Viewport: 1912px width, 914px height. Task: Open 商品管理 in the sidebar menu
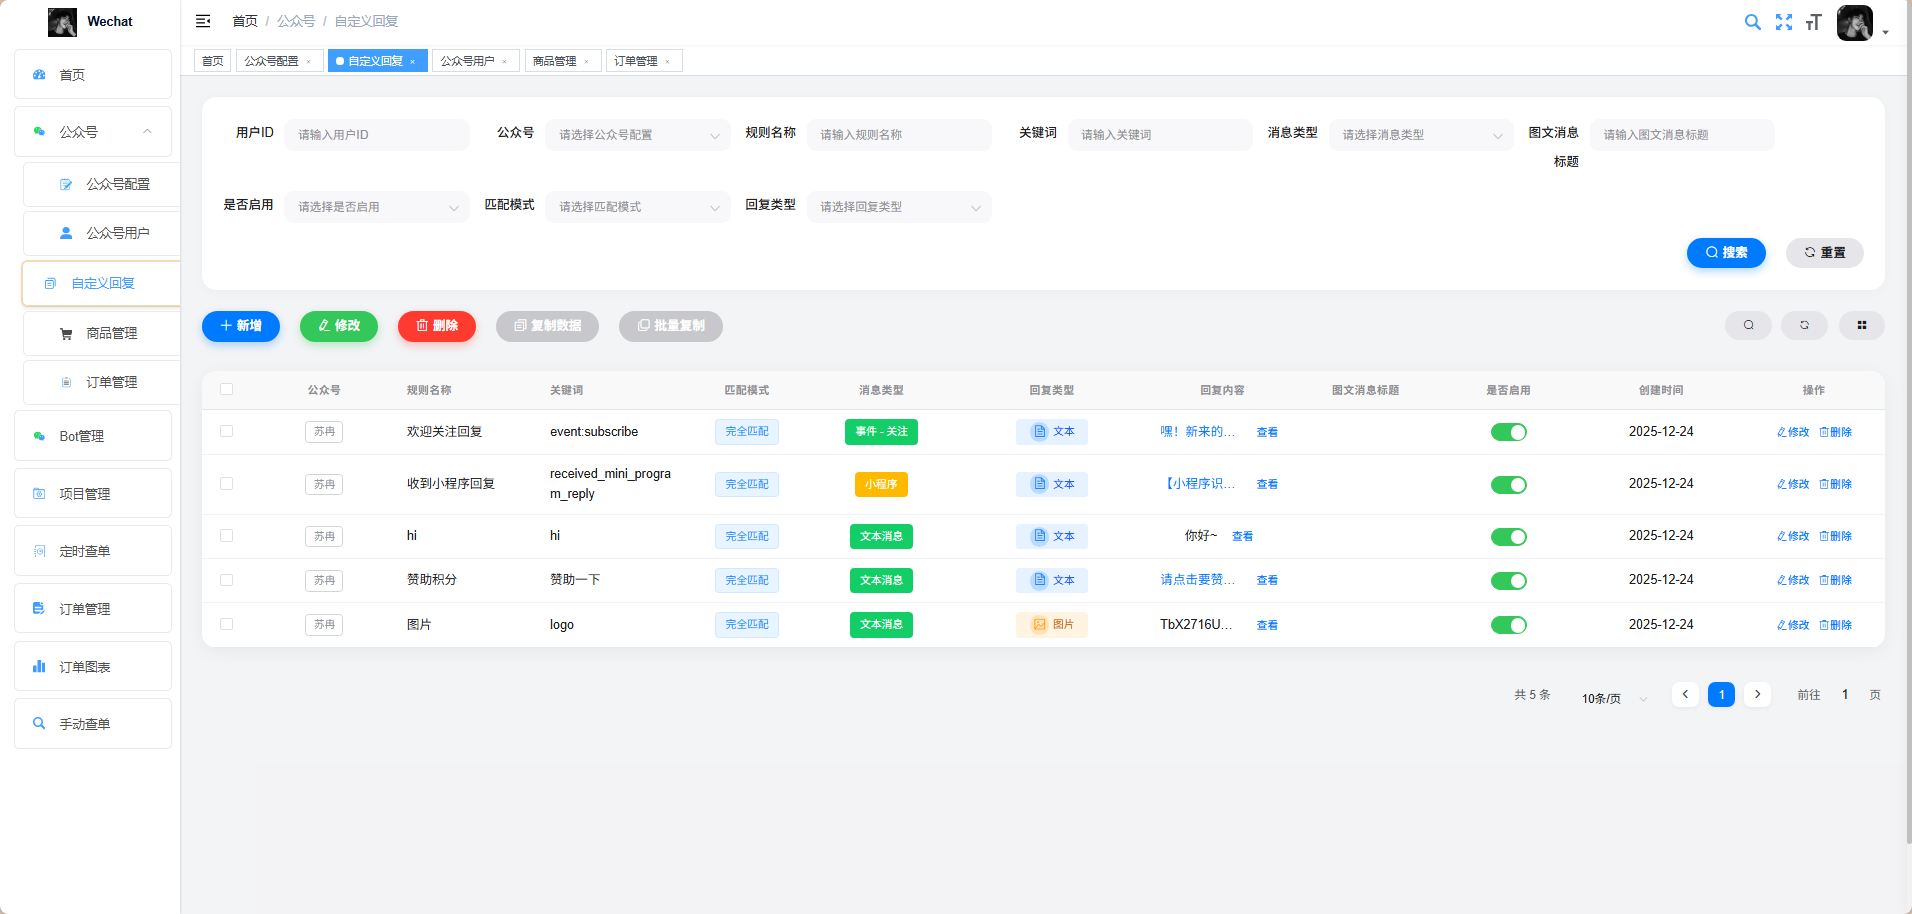coord(111,333)
